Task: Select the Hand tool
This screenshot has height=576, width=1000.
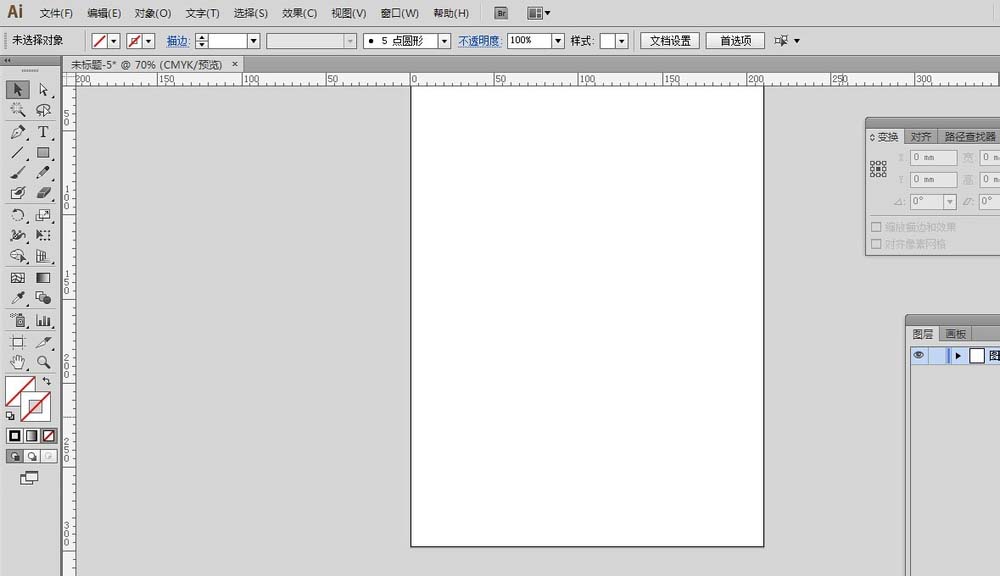Action: tap(18, 362)
